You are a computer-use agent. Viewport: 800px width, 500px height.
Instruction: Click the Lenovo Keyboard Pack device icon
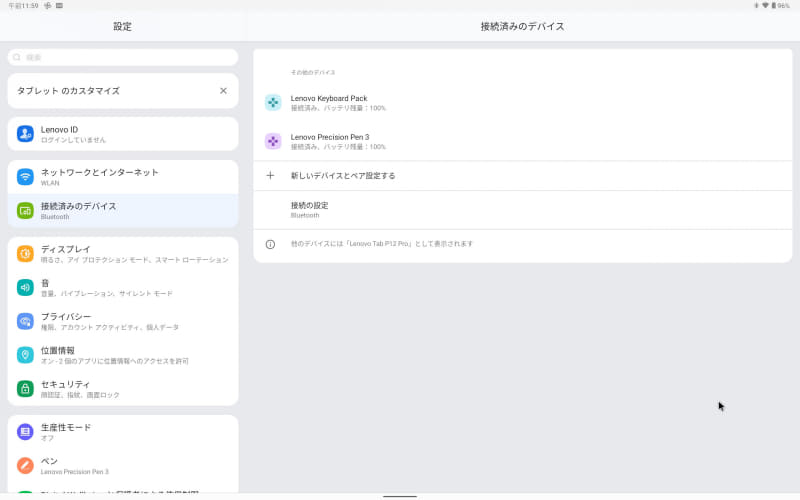[273, 102]
